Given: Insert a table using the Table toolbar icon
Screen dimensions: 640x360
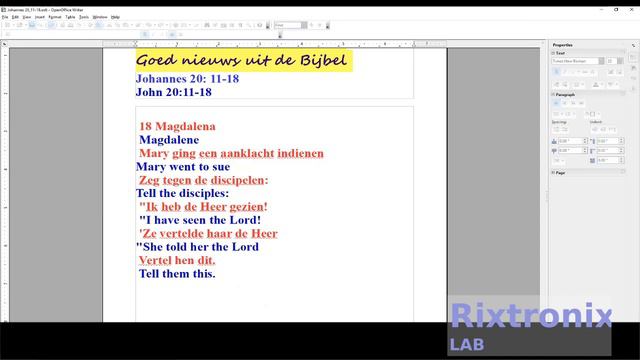Looking at the screenshot, I should point(184,25).
